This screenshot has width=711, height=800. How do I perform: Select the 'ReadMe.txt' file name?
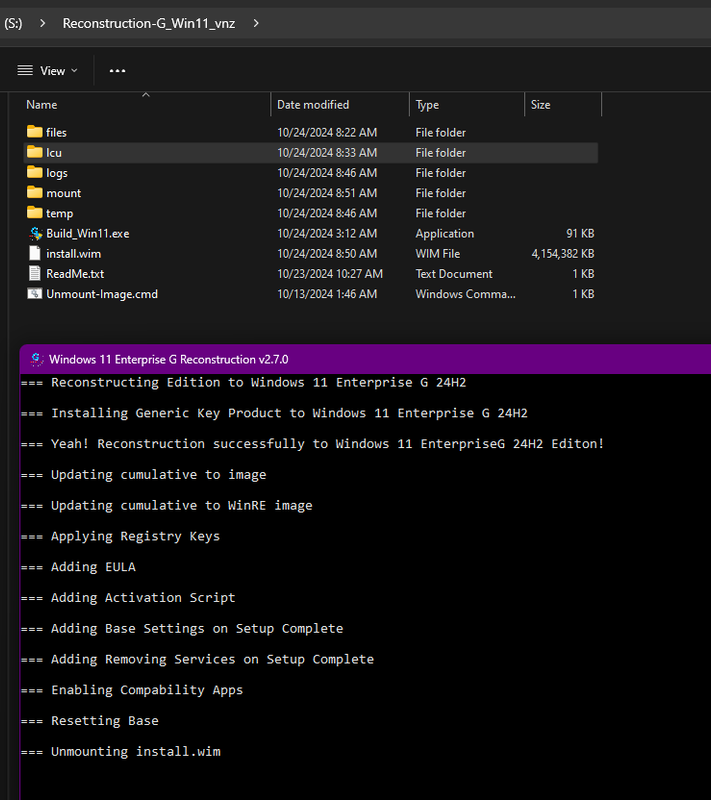[x=75, y=273]
